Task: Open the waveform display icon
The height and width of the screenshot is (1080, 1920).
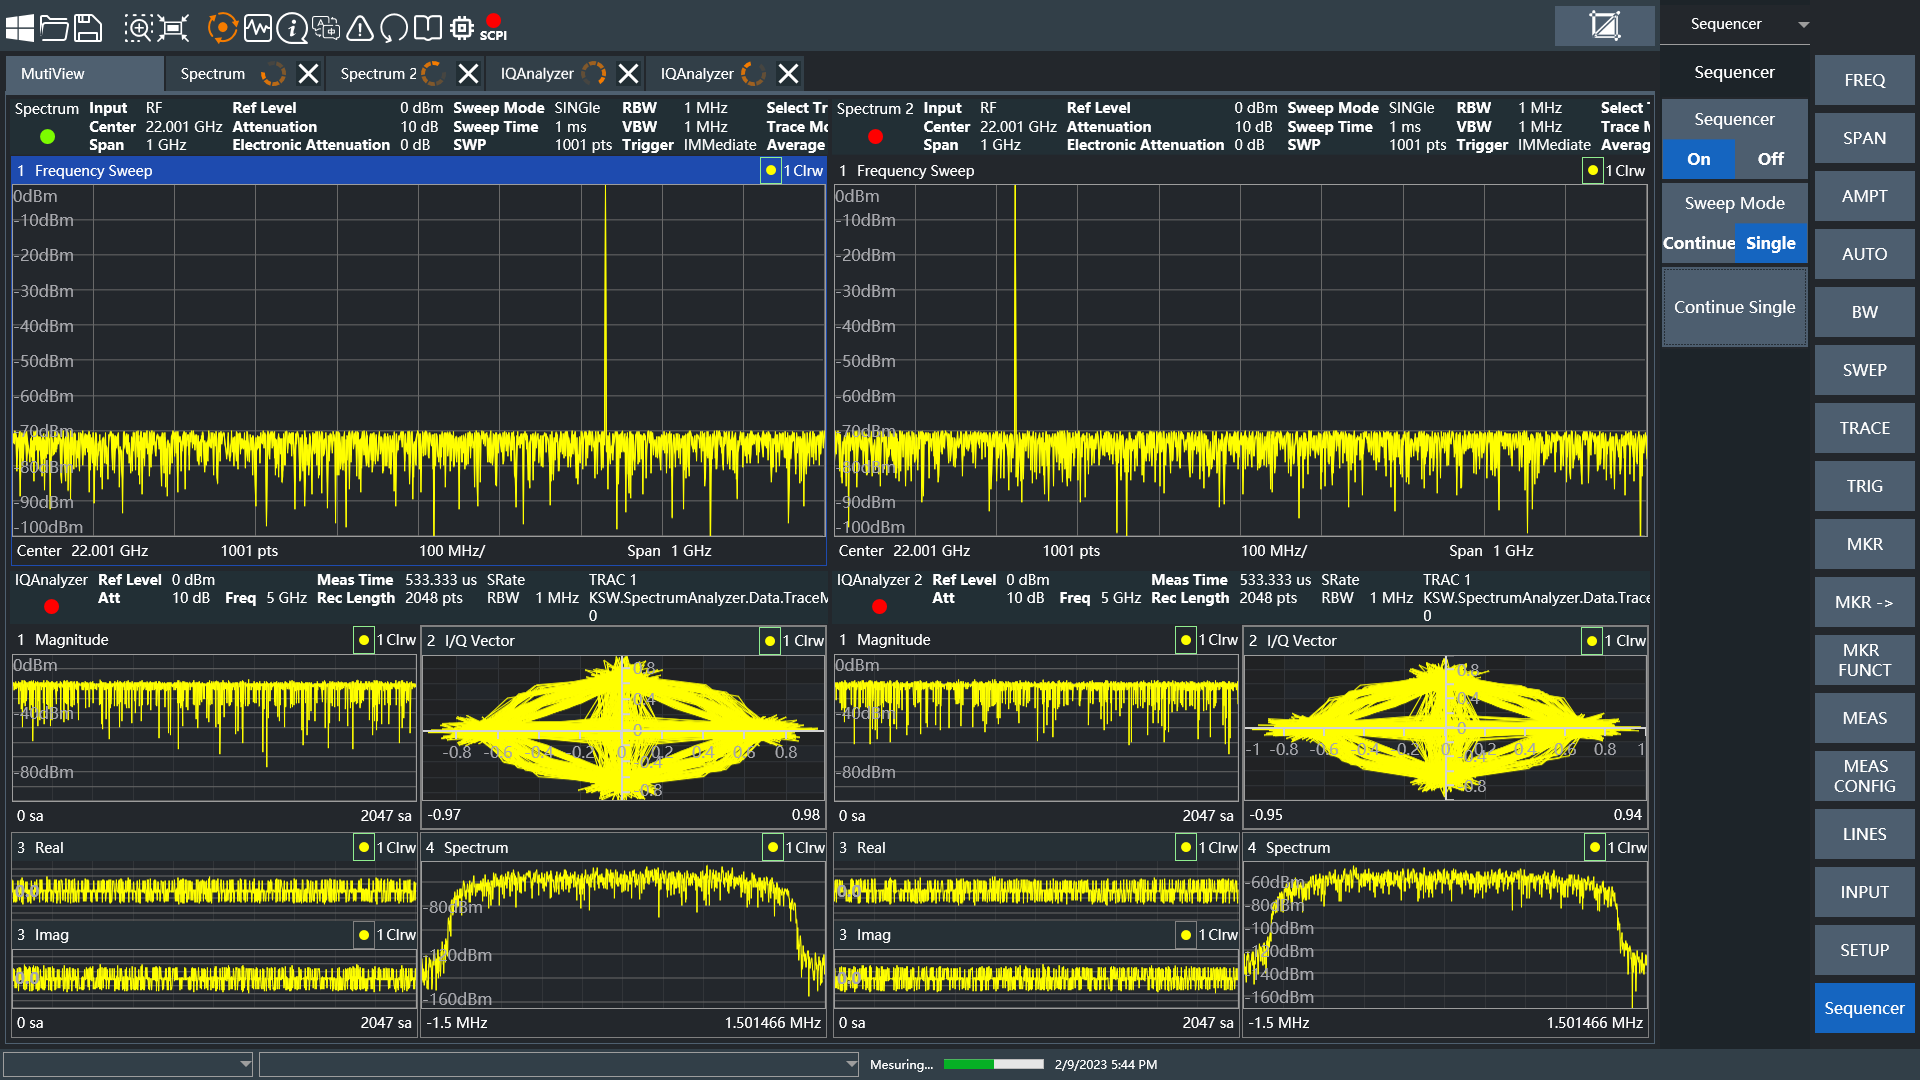Action: click(x=257, y=27)
